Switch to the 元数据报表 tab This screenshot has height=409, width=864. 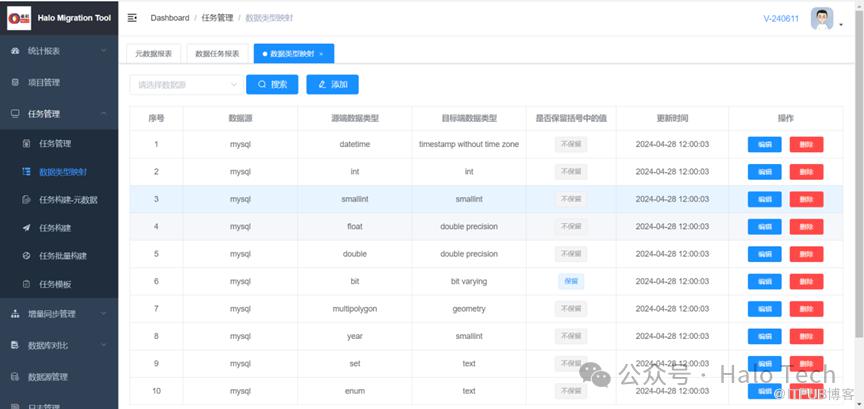(154, 54)
